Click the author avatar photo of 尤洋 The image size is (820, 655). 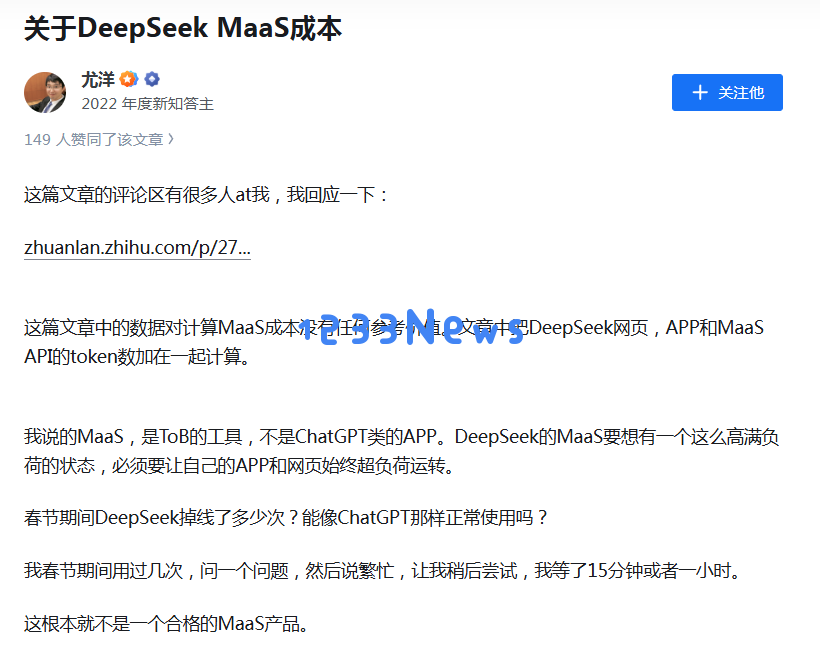point(45,93)
